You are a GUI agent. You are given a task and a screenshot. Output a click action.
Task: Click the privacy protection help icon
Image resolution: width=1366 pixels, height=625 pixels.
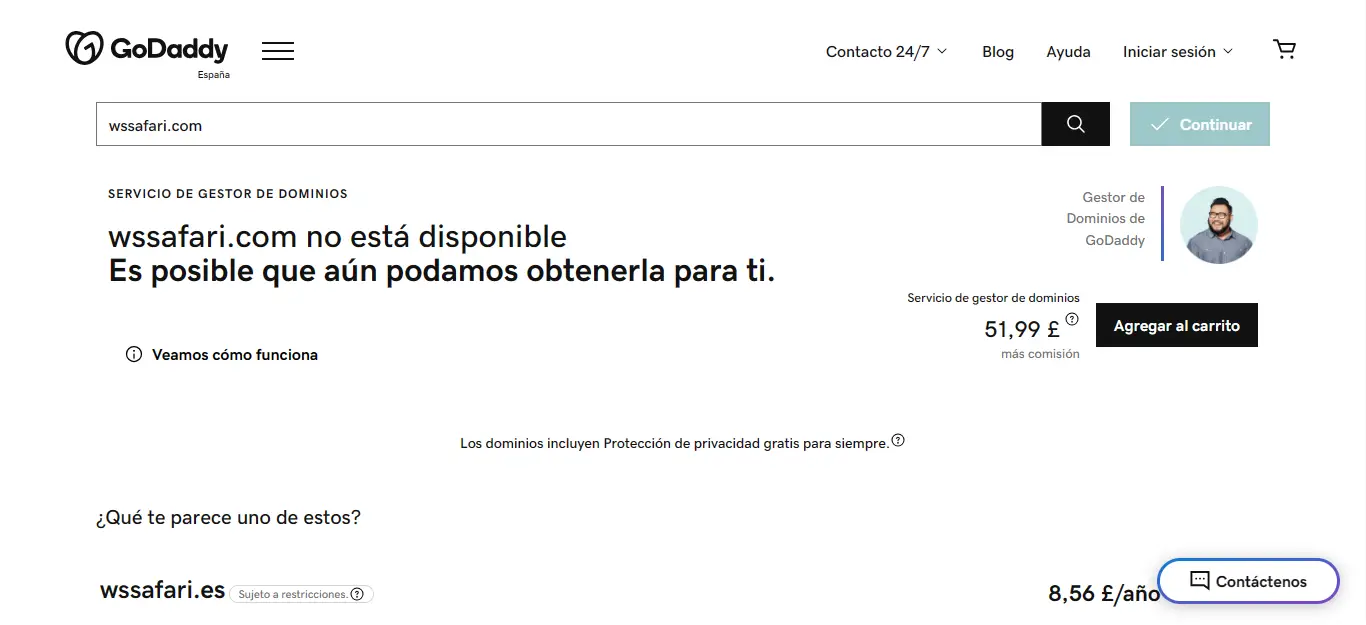tap(898, 440)
